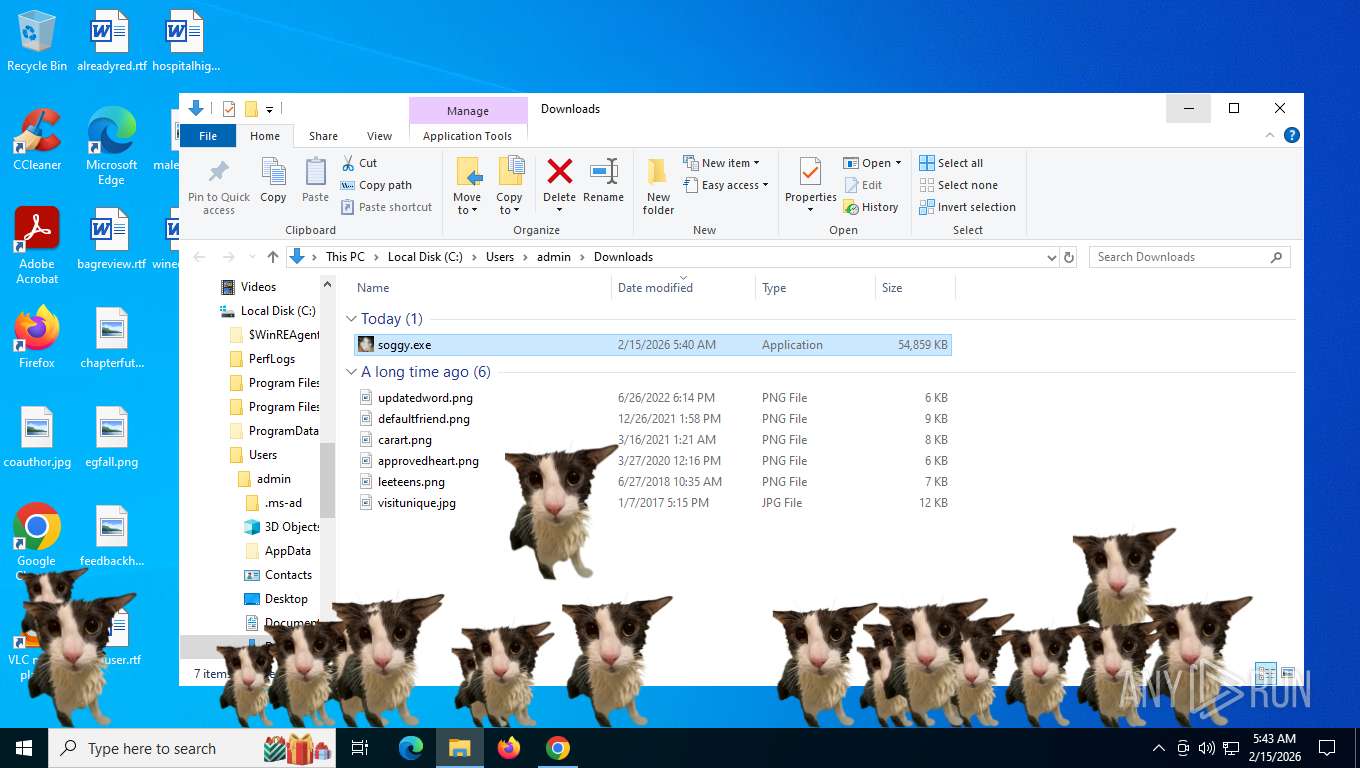Click the Manage contextual tab
This screenshot has width=1360, height=768.
point(468,111)
